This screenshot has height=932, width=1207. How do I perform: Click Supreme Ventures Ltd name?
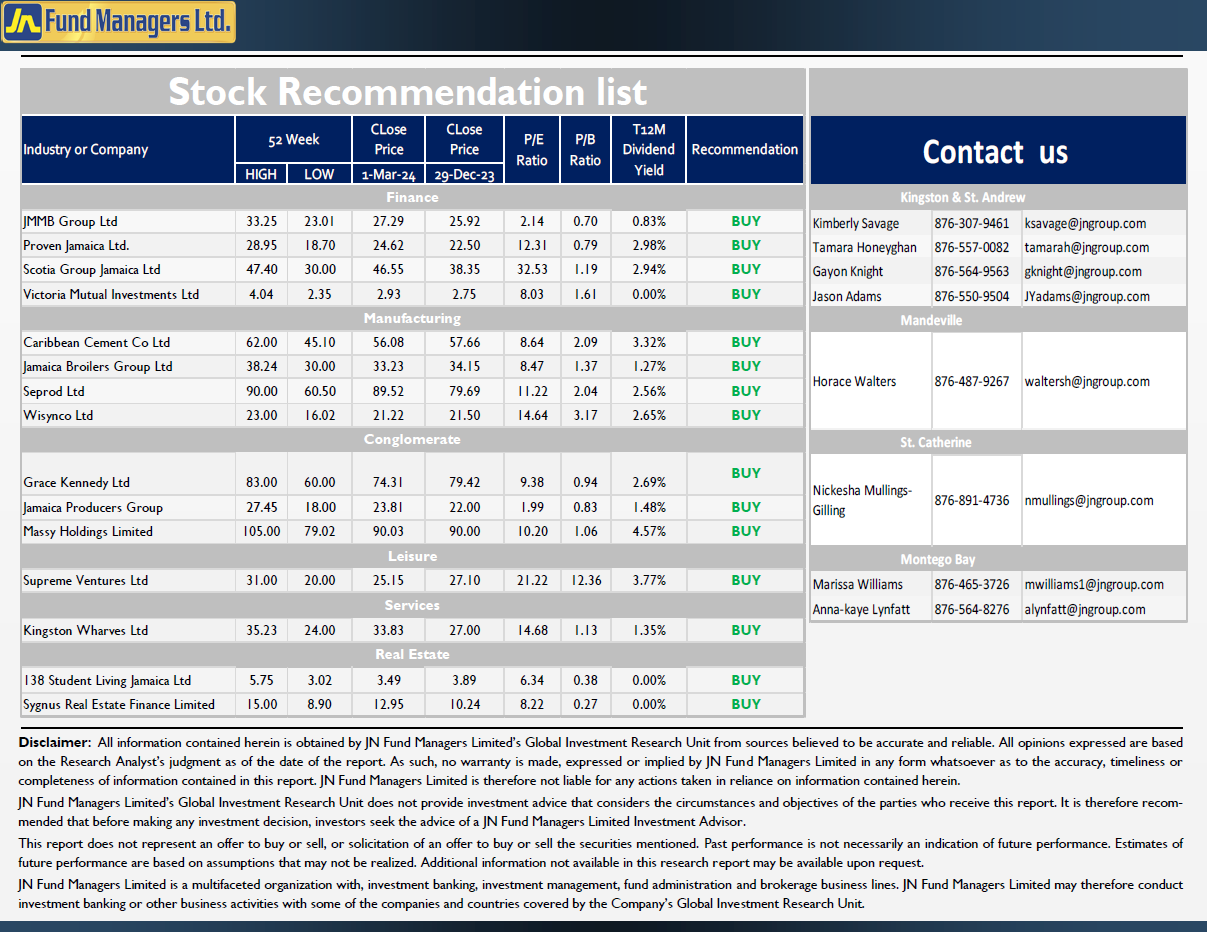[x=85, y=580]
